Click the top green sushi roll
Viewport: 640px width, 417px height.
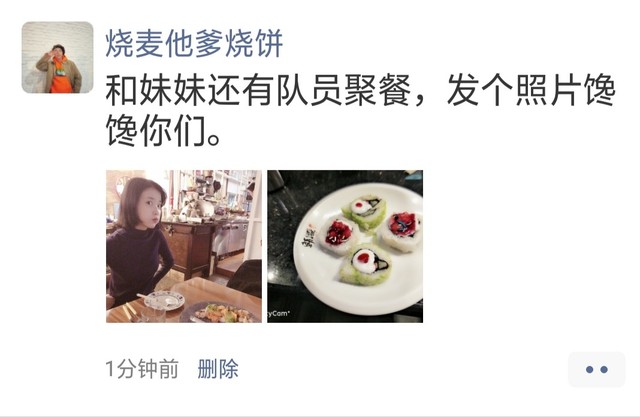(x=364, y=211)
